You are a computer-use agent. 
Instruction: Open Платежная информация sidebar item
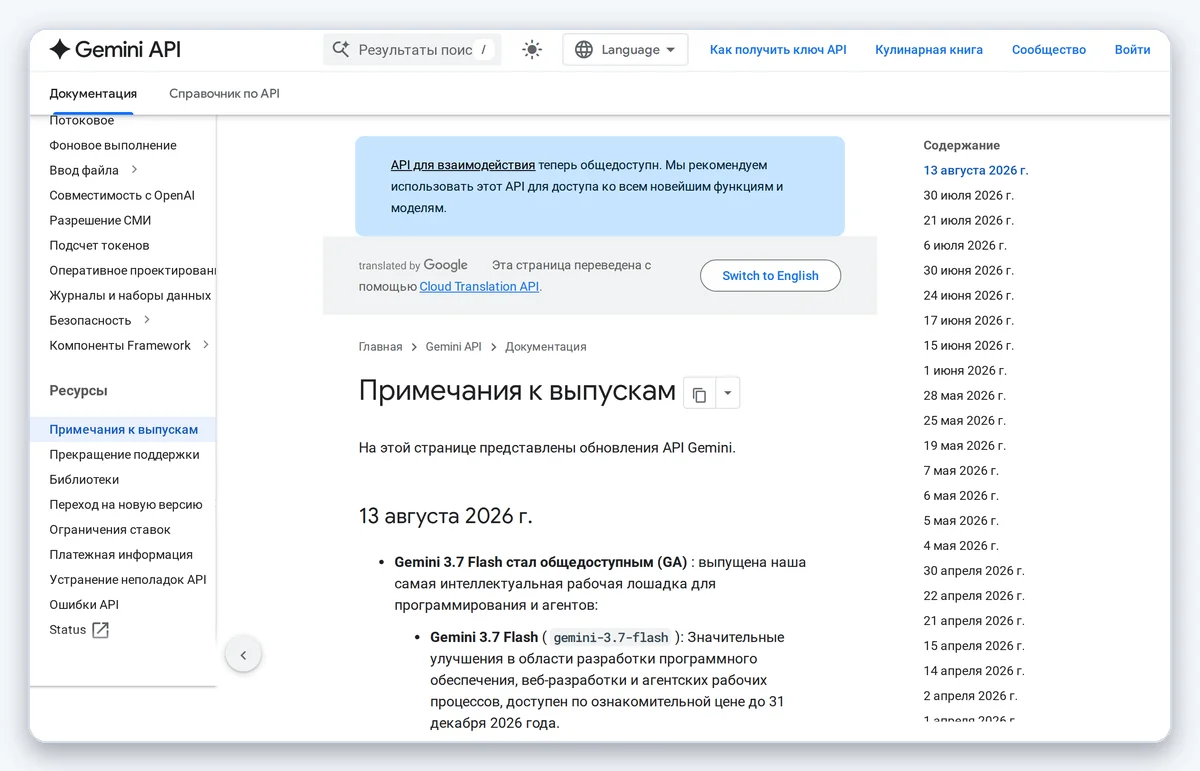pyautogui.click(x=121, y=555)
